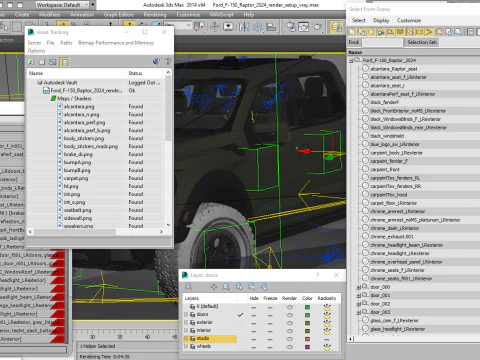This screenshot has height=360, width=480.
Task: Toggle Display Lights filter in Select From Scene
Action: pyautogui.click(x=371, y=32)
